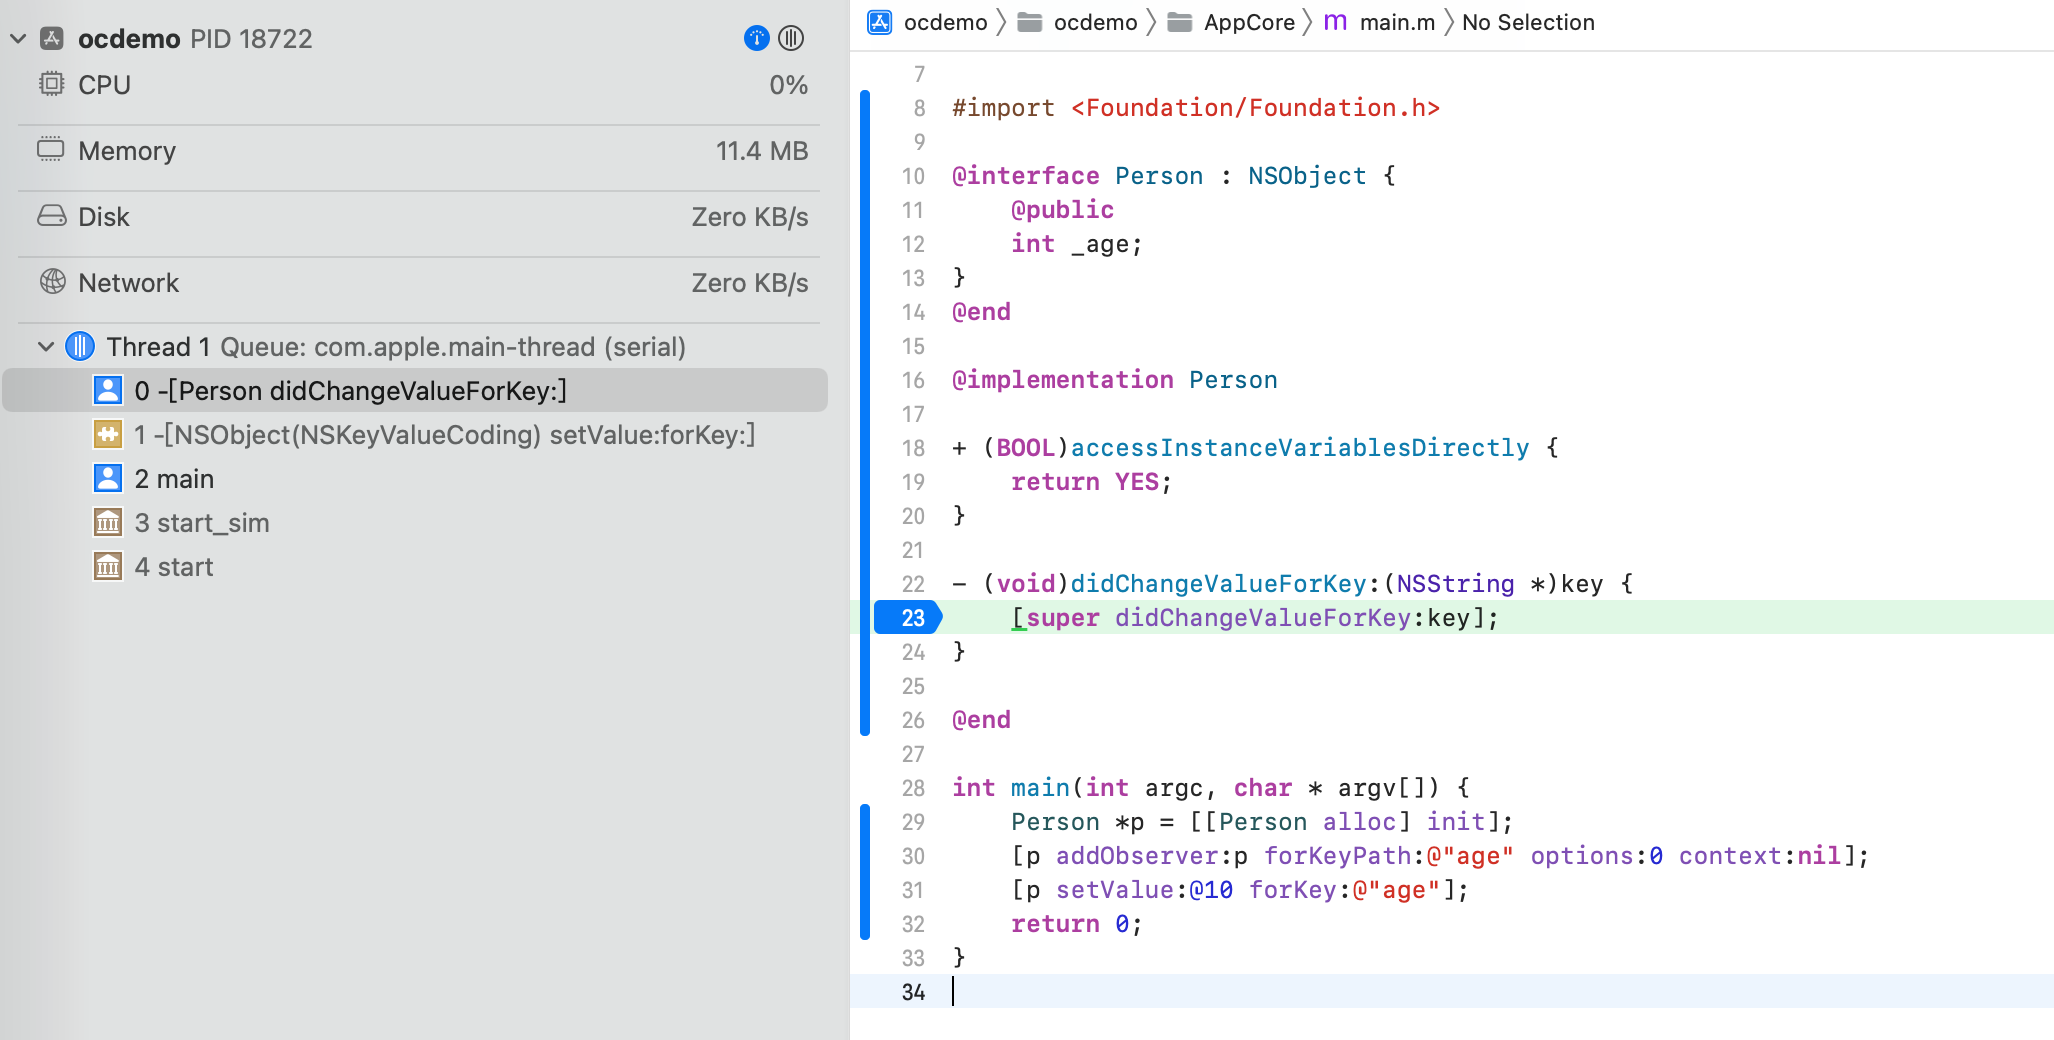Click the user-code icon for frame 0

point(108,390)
